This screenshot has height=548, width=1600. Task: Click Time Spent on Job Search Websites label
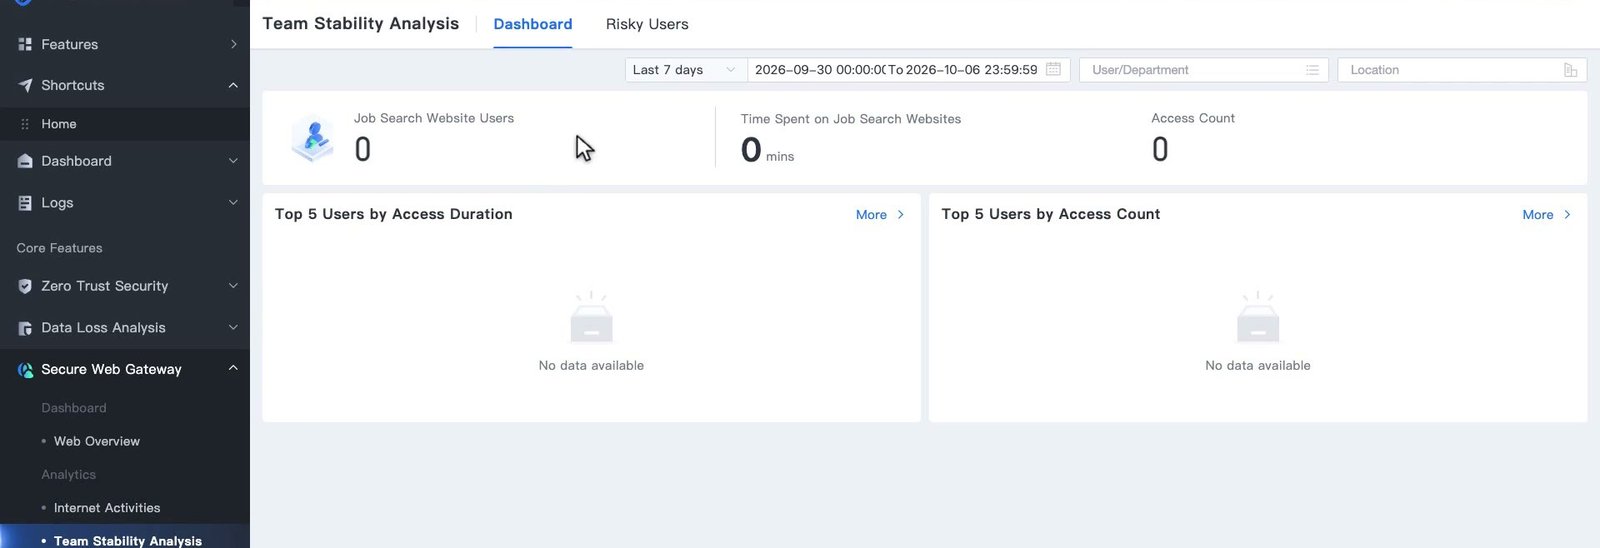pyautogui.click(x=851, y=119)
